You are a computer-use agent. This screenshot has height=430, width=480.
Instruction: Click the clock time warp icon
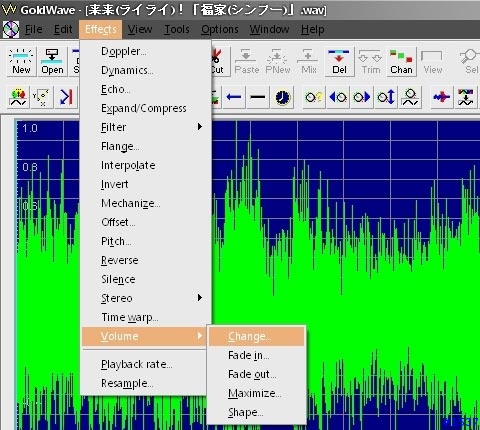(x=282, y=97)
